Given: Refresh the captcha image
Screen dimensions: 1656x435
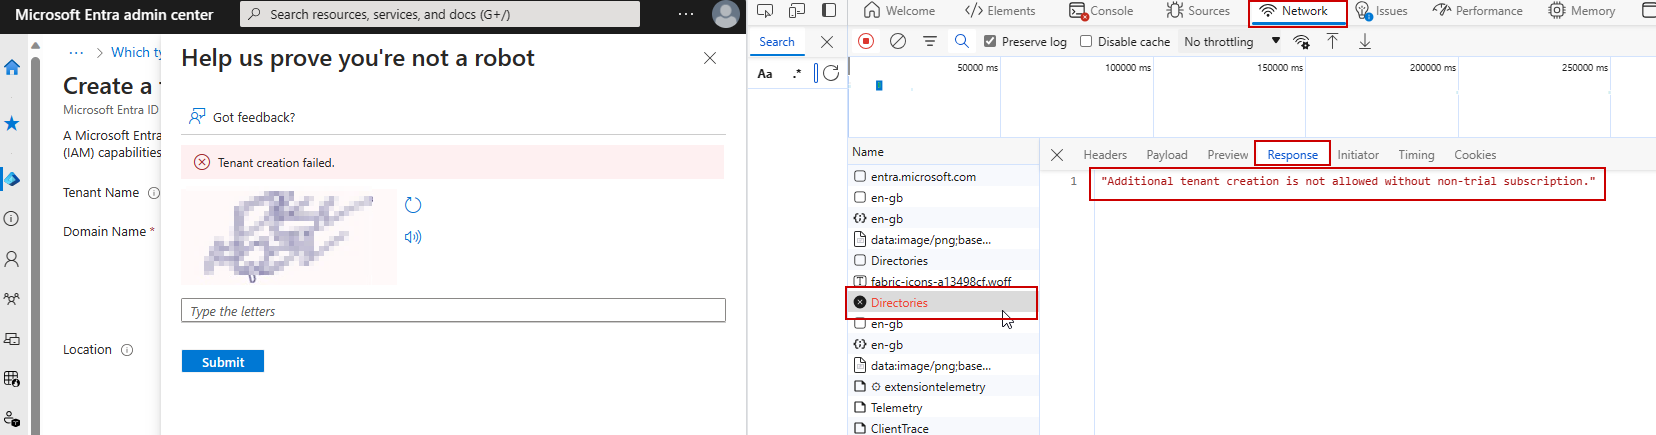Looking at the screenshot, I should [x=413, y=205].
